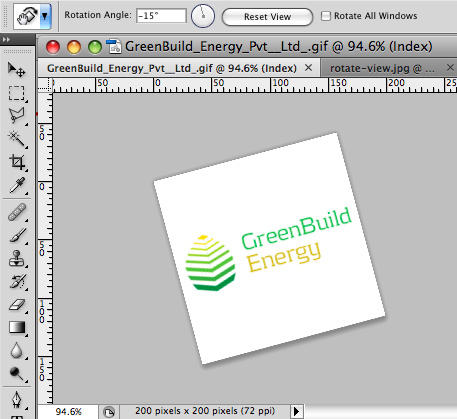Image resolution: width=457 pixels, height=419 pixels.
Task: Click the Reset View button
Action: pos(267,17)
